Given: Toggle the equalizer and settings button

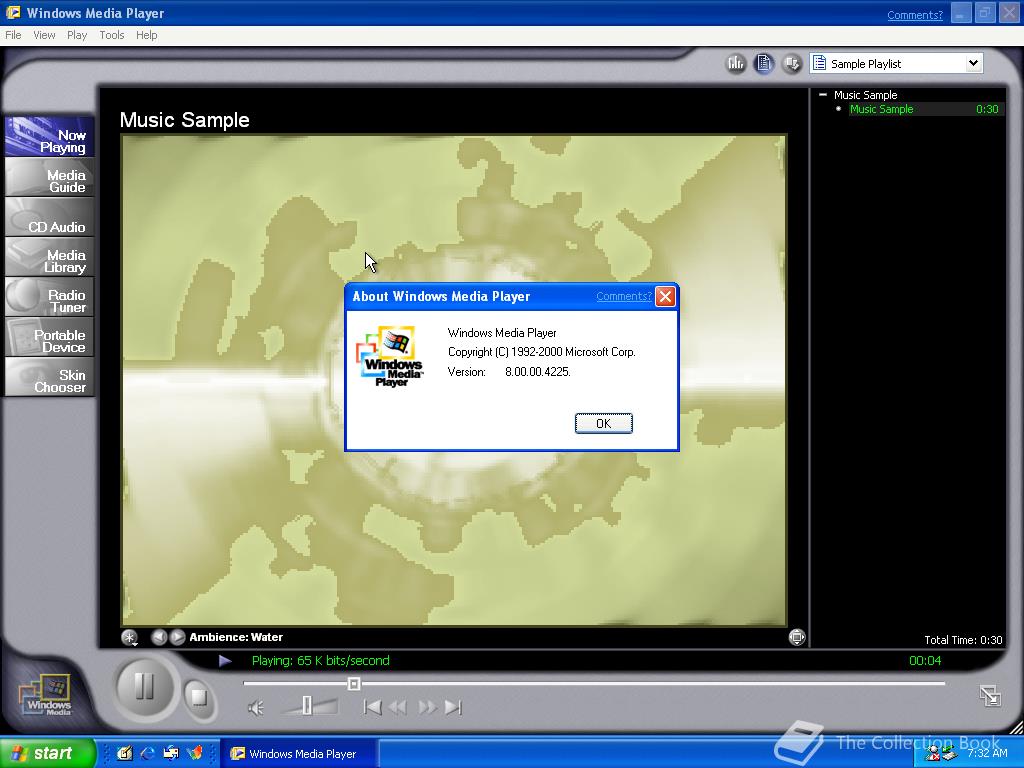Looking at the screenshot, I should click(736, 63).
